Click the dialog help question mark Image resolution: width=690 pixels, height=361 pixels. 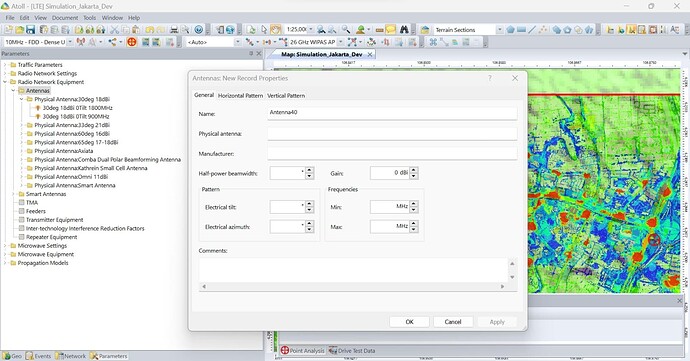click(489, 78)
